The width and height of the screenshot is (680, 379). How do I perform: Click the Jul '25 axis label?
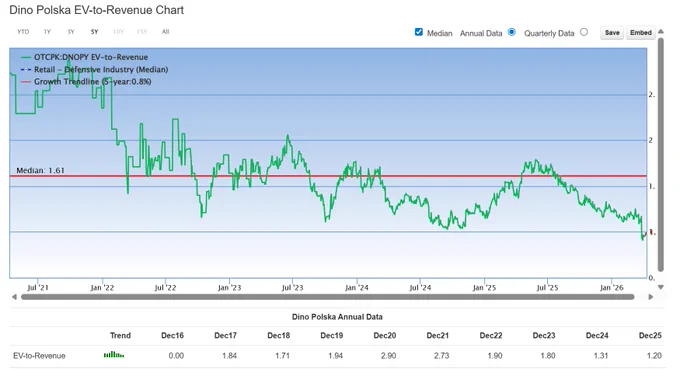point(547,287)
